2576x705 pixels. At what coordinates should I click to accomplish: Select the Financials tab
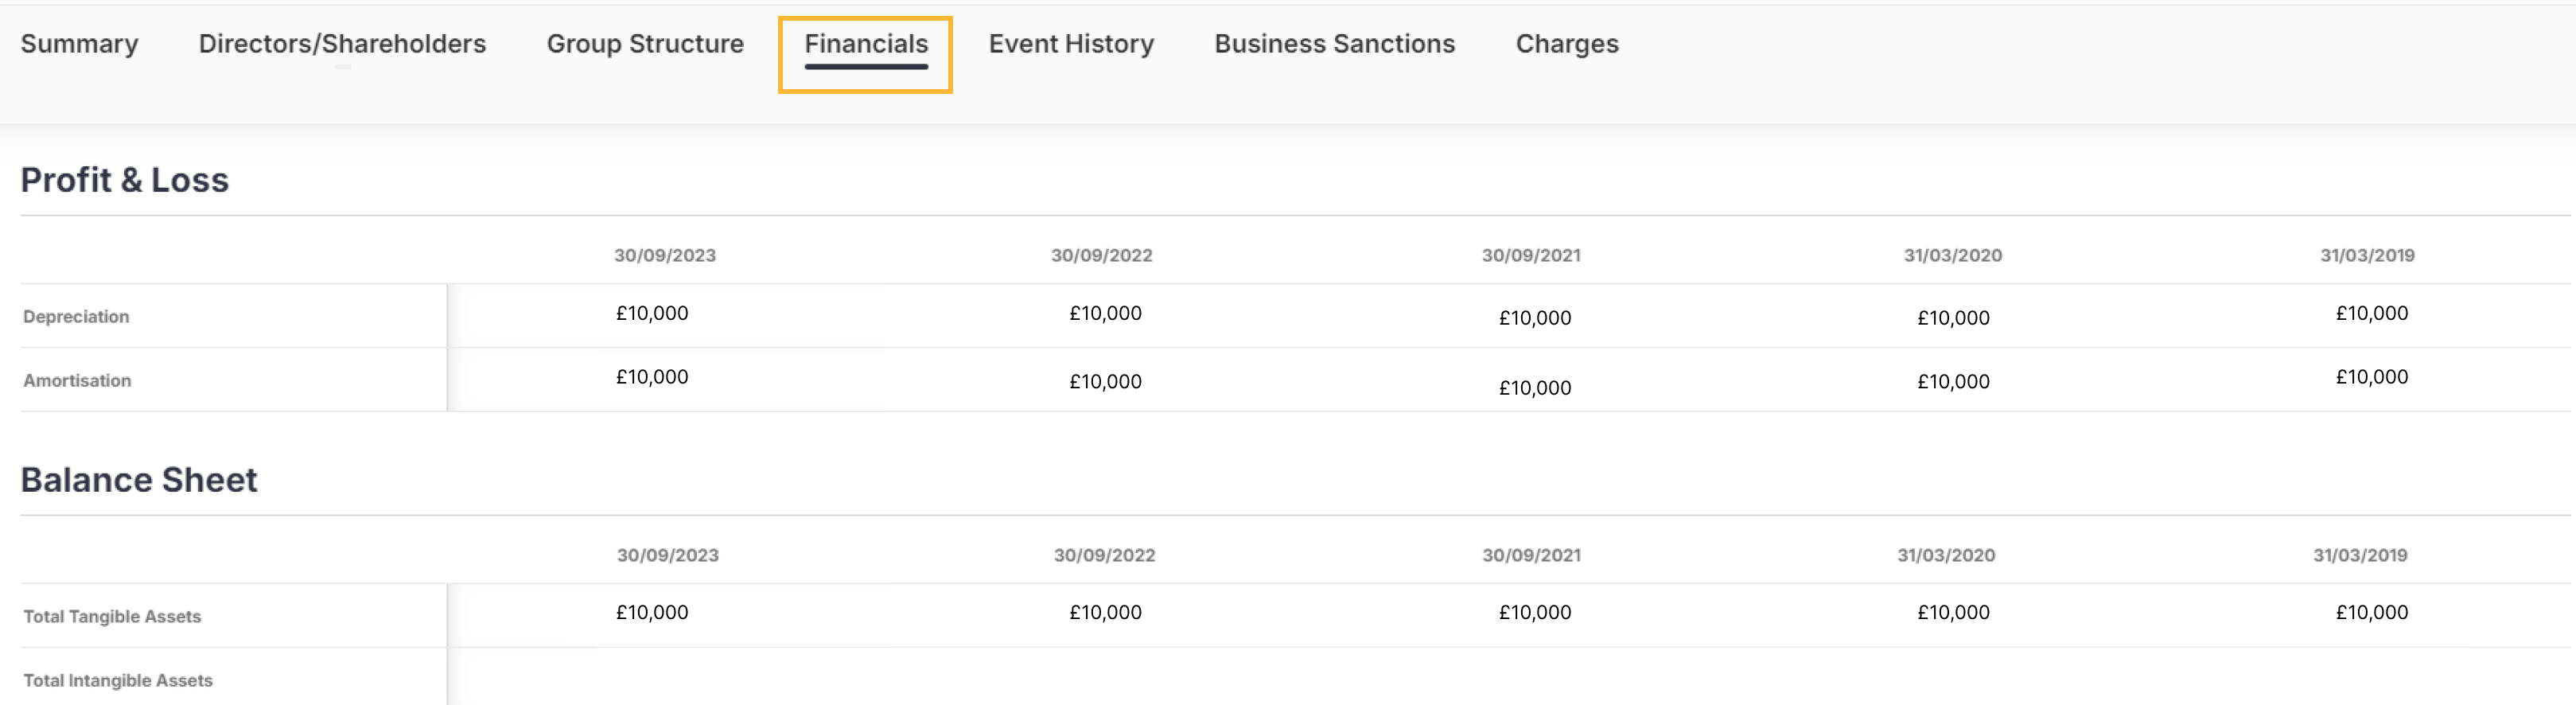pyautogui.click(x=866, y=44)
